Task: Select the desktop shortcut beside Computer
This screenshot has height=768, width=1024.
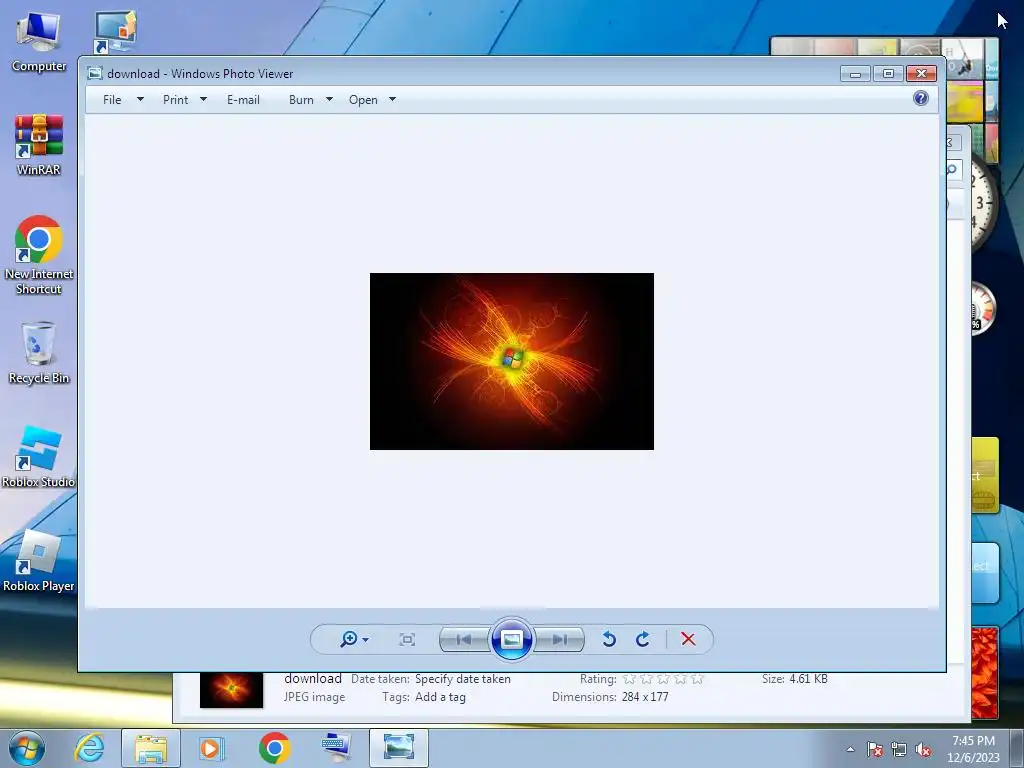Action: click(x=116, y=31)
